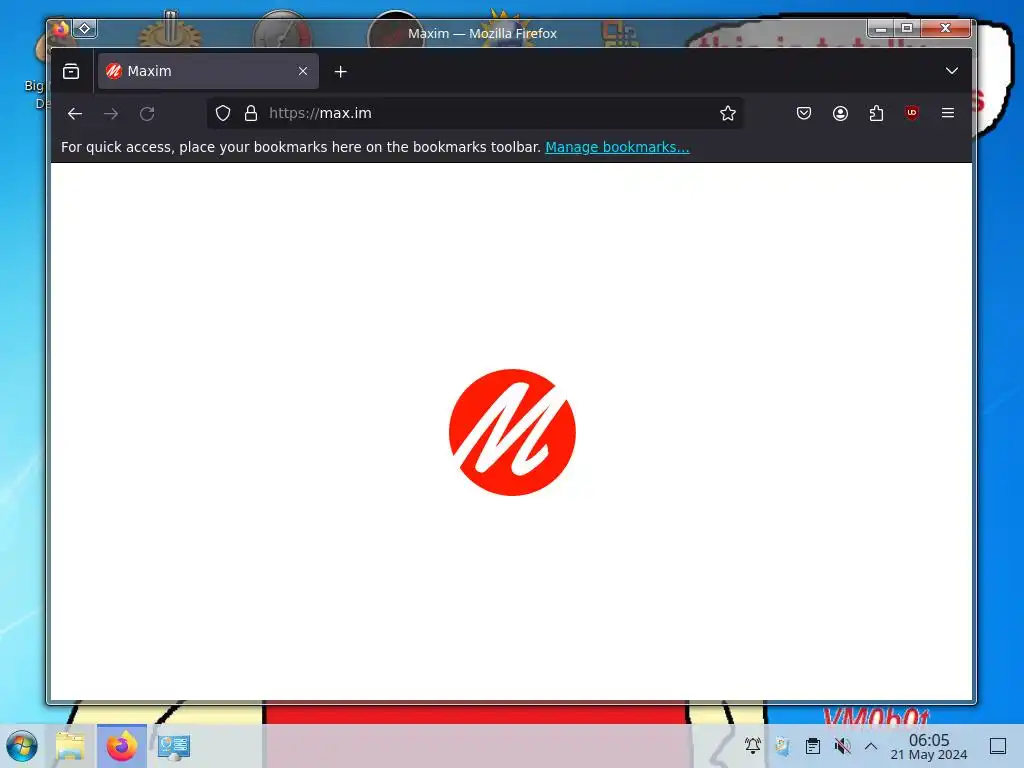Open the Firefox View tab icon
Screen dimensions: 1024x768
(x=71, y=71)
